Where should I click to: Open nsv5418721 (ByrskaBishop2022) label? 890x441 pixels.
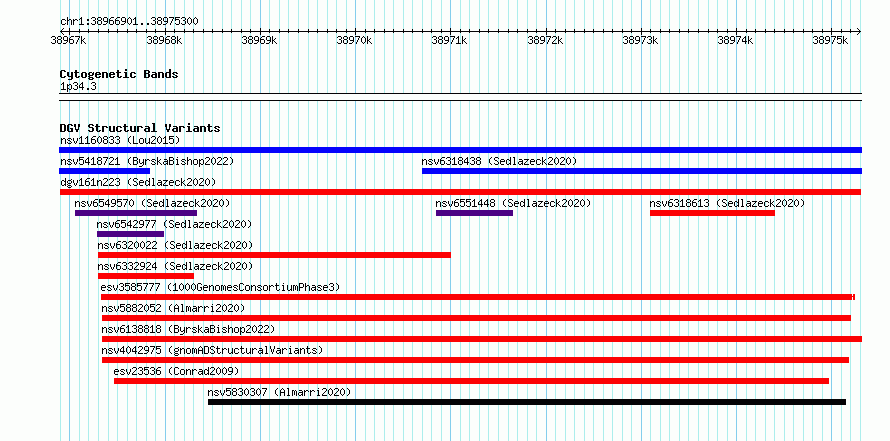[x=146, y=161]
